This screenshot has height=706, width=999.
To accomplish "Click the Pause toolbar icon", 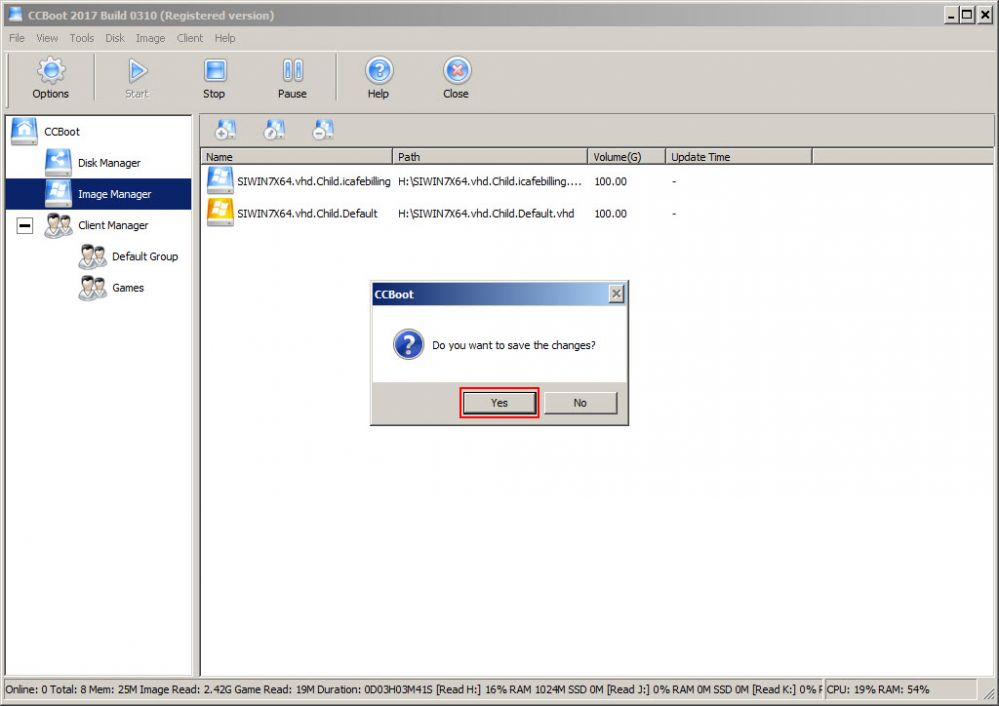I will coord(292,71).
